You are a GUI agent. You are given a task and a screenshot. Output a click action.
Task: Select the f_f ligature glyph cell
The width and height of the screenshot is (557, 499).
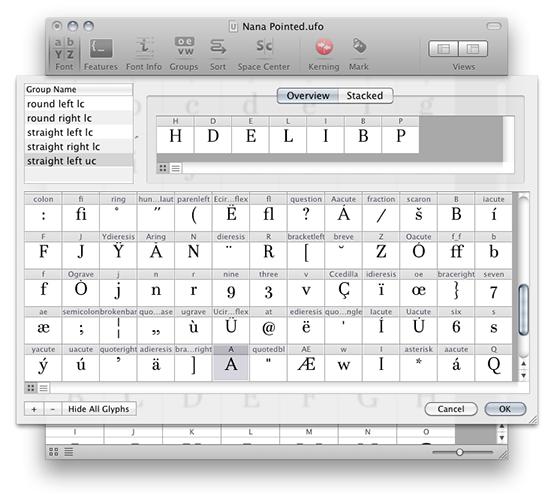point(456,250)
